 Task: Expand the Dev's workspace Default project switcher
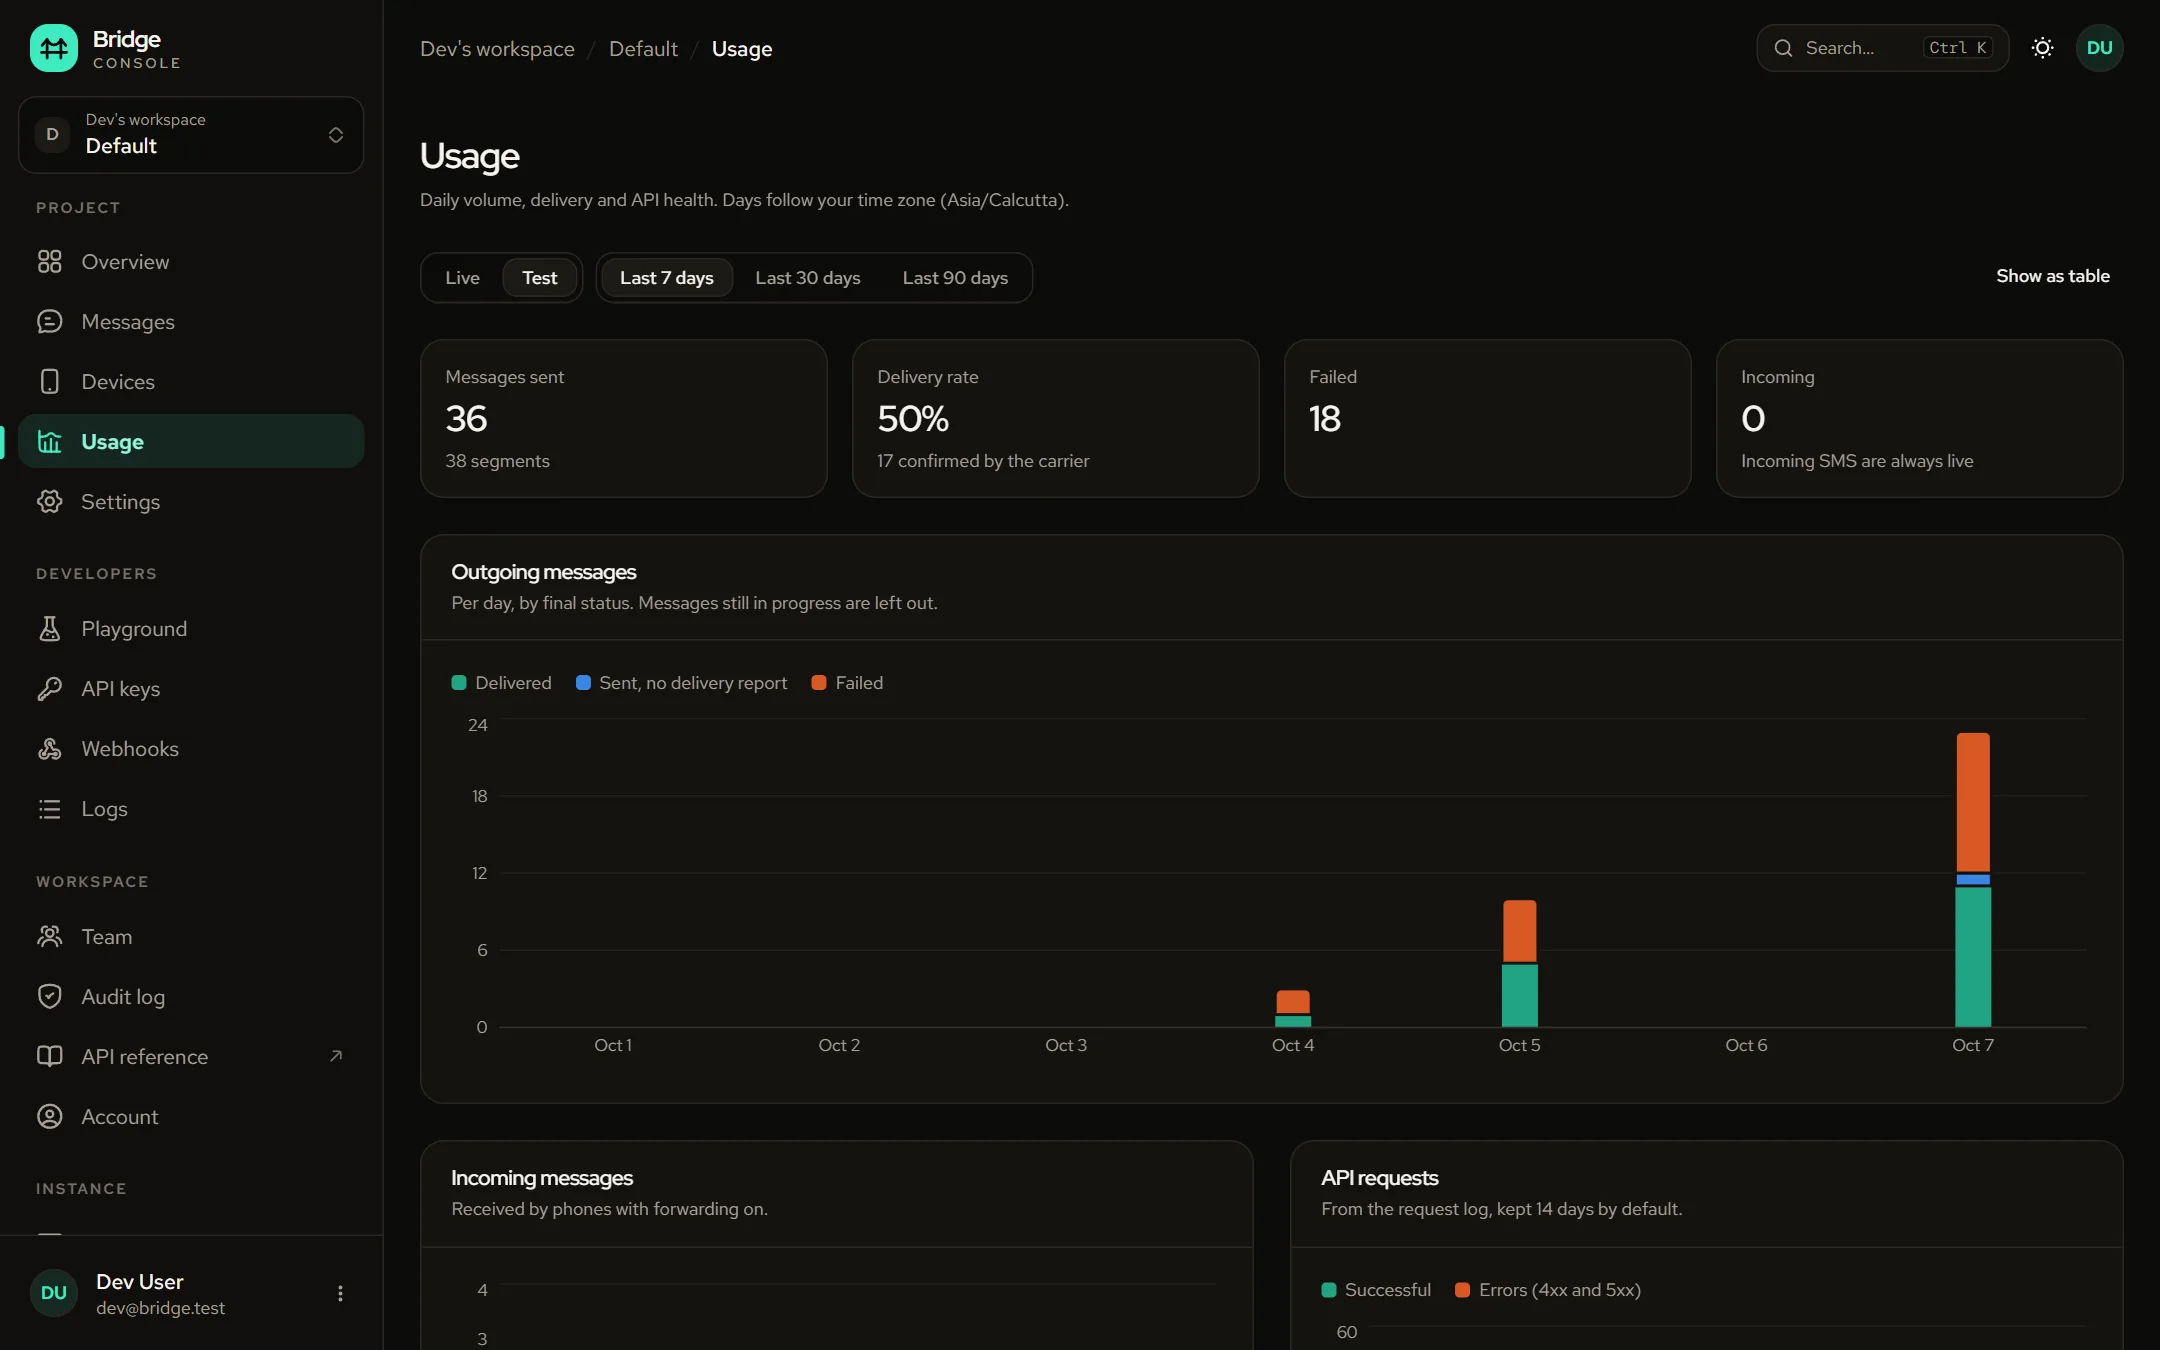[191, 134]
